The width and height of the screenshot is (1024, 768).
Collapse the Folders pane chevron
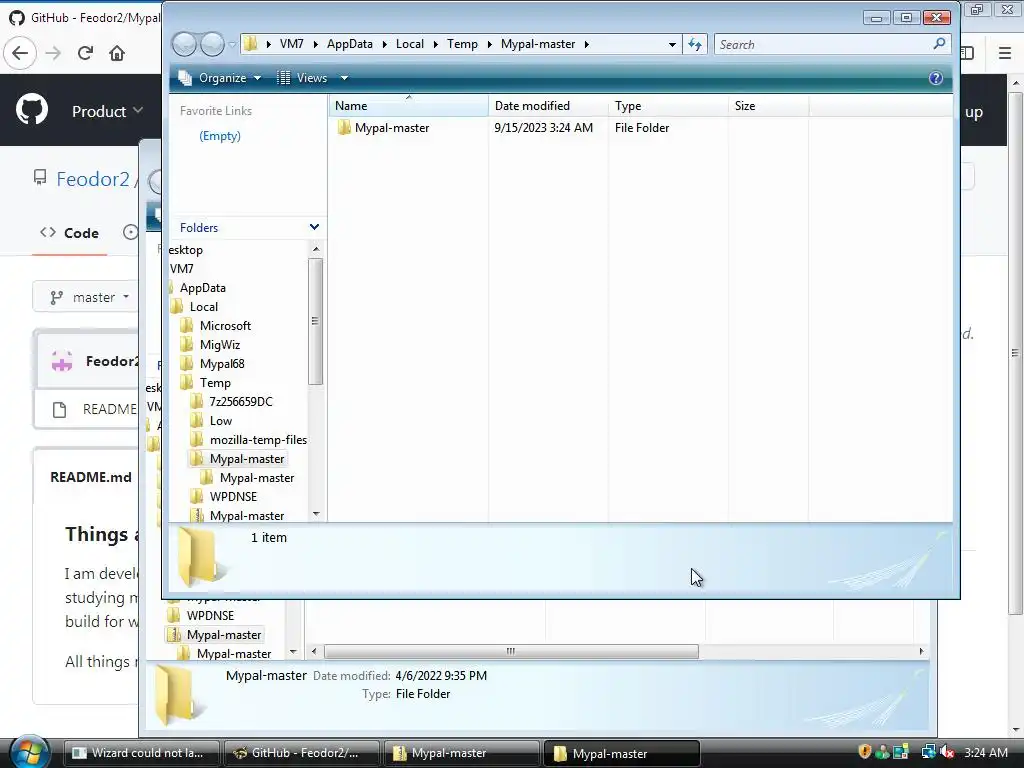tap(314, 227)
